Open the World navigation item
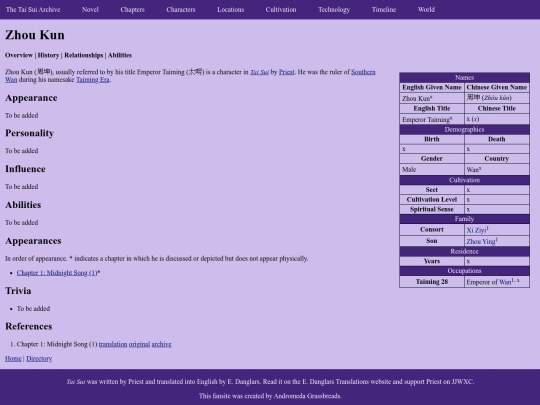 coord(426,10)
